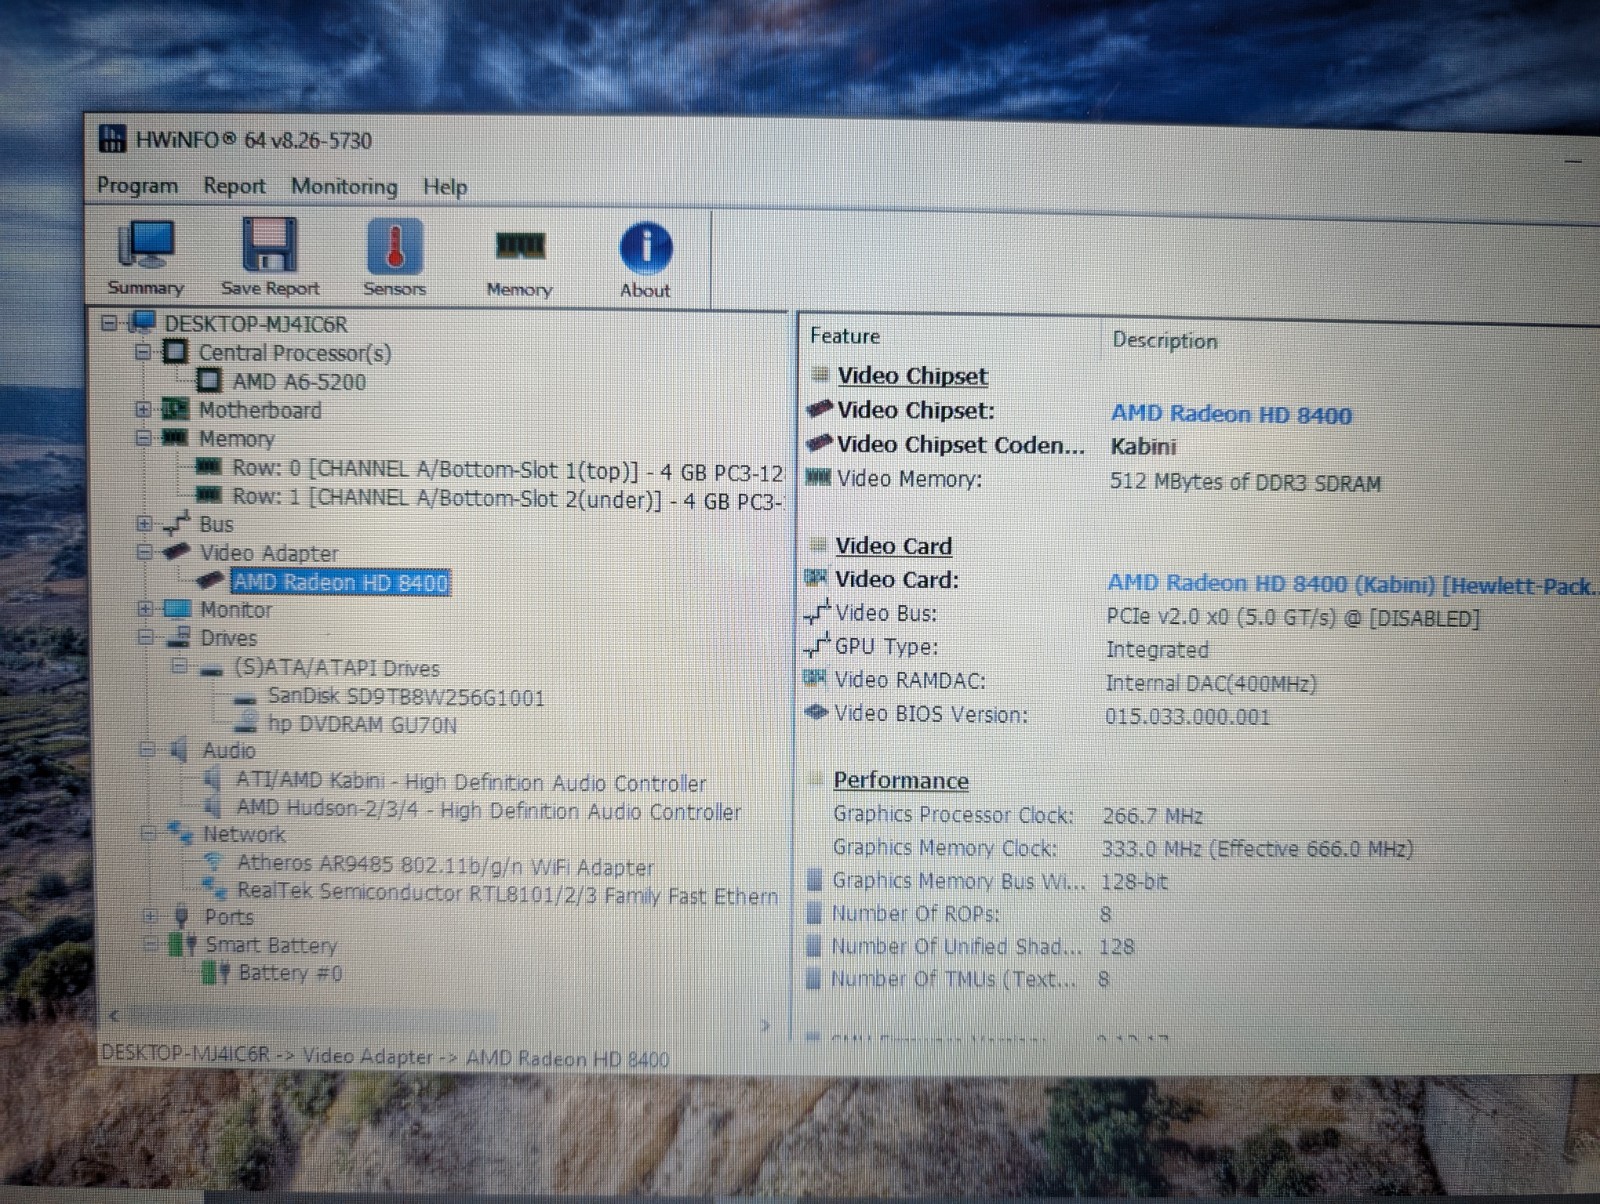
Task: Open the Sensors thermometer icon
Action: [394, 258]
